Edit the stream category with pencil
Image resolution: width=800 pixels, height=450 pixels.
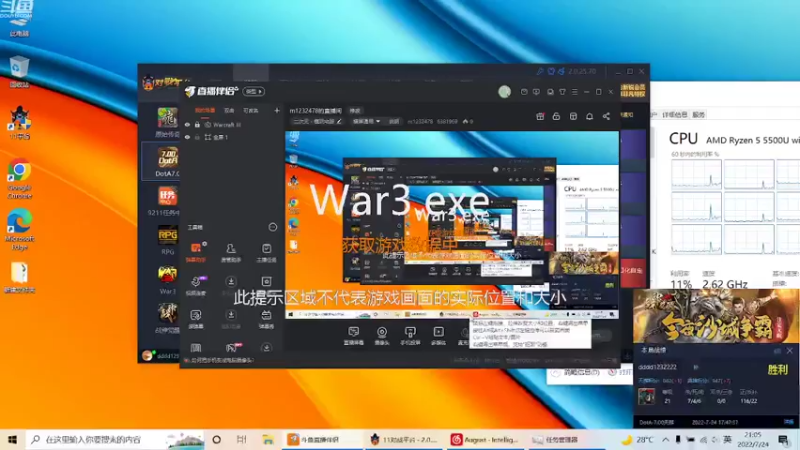point(339,121)
